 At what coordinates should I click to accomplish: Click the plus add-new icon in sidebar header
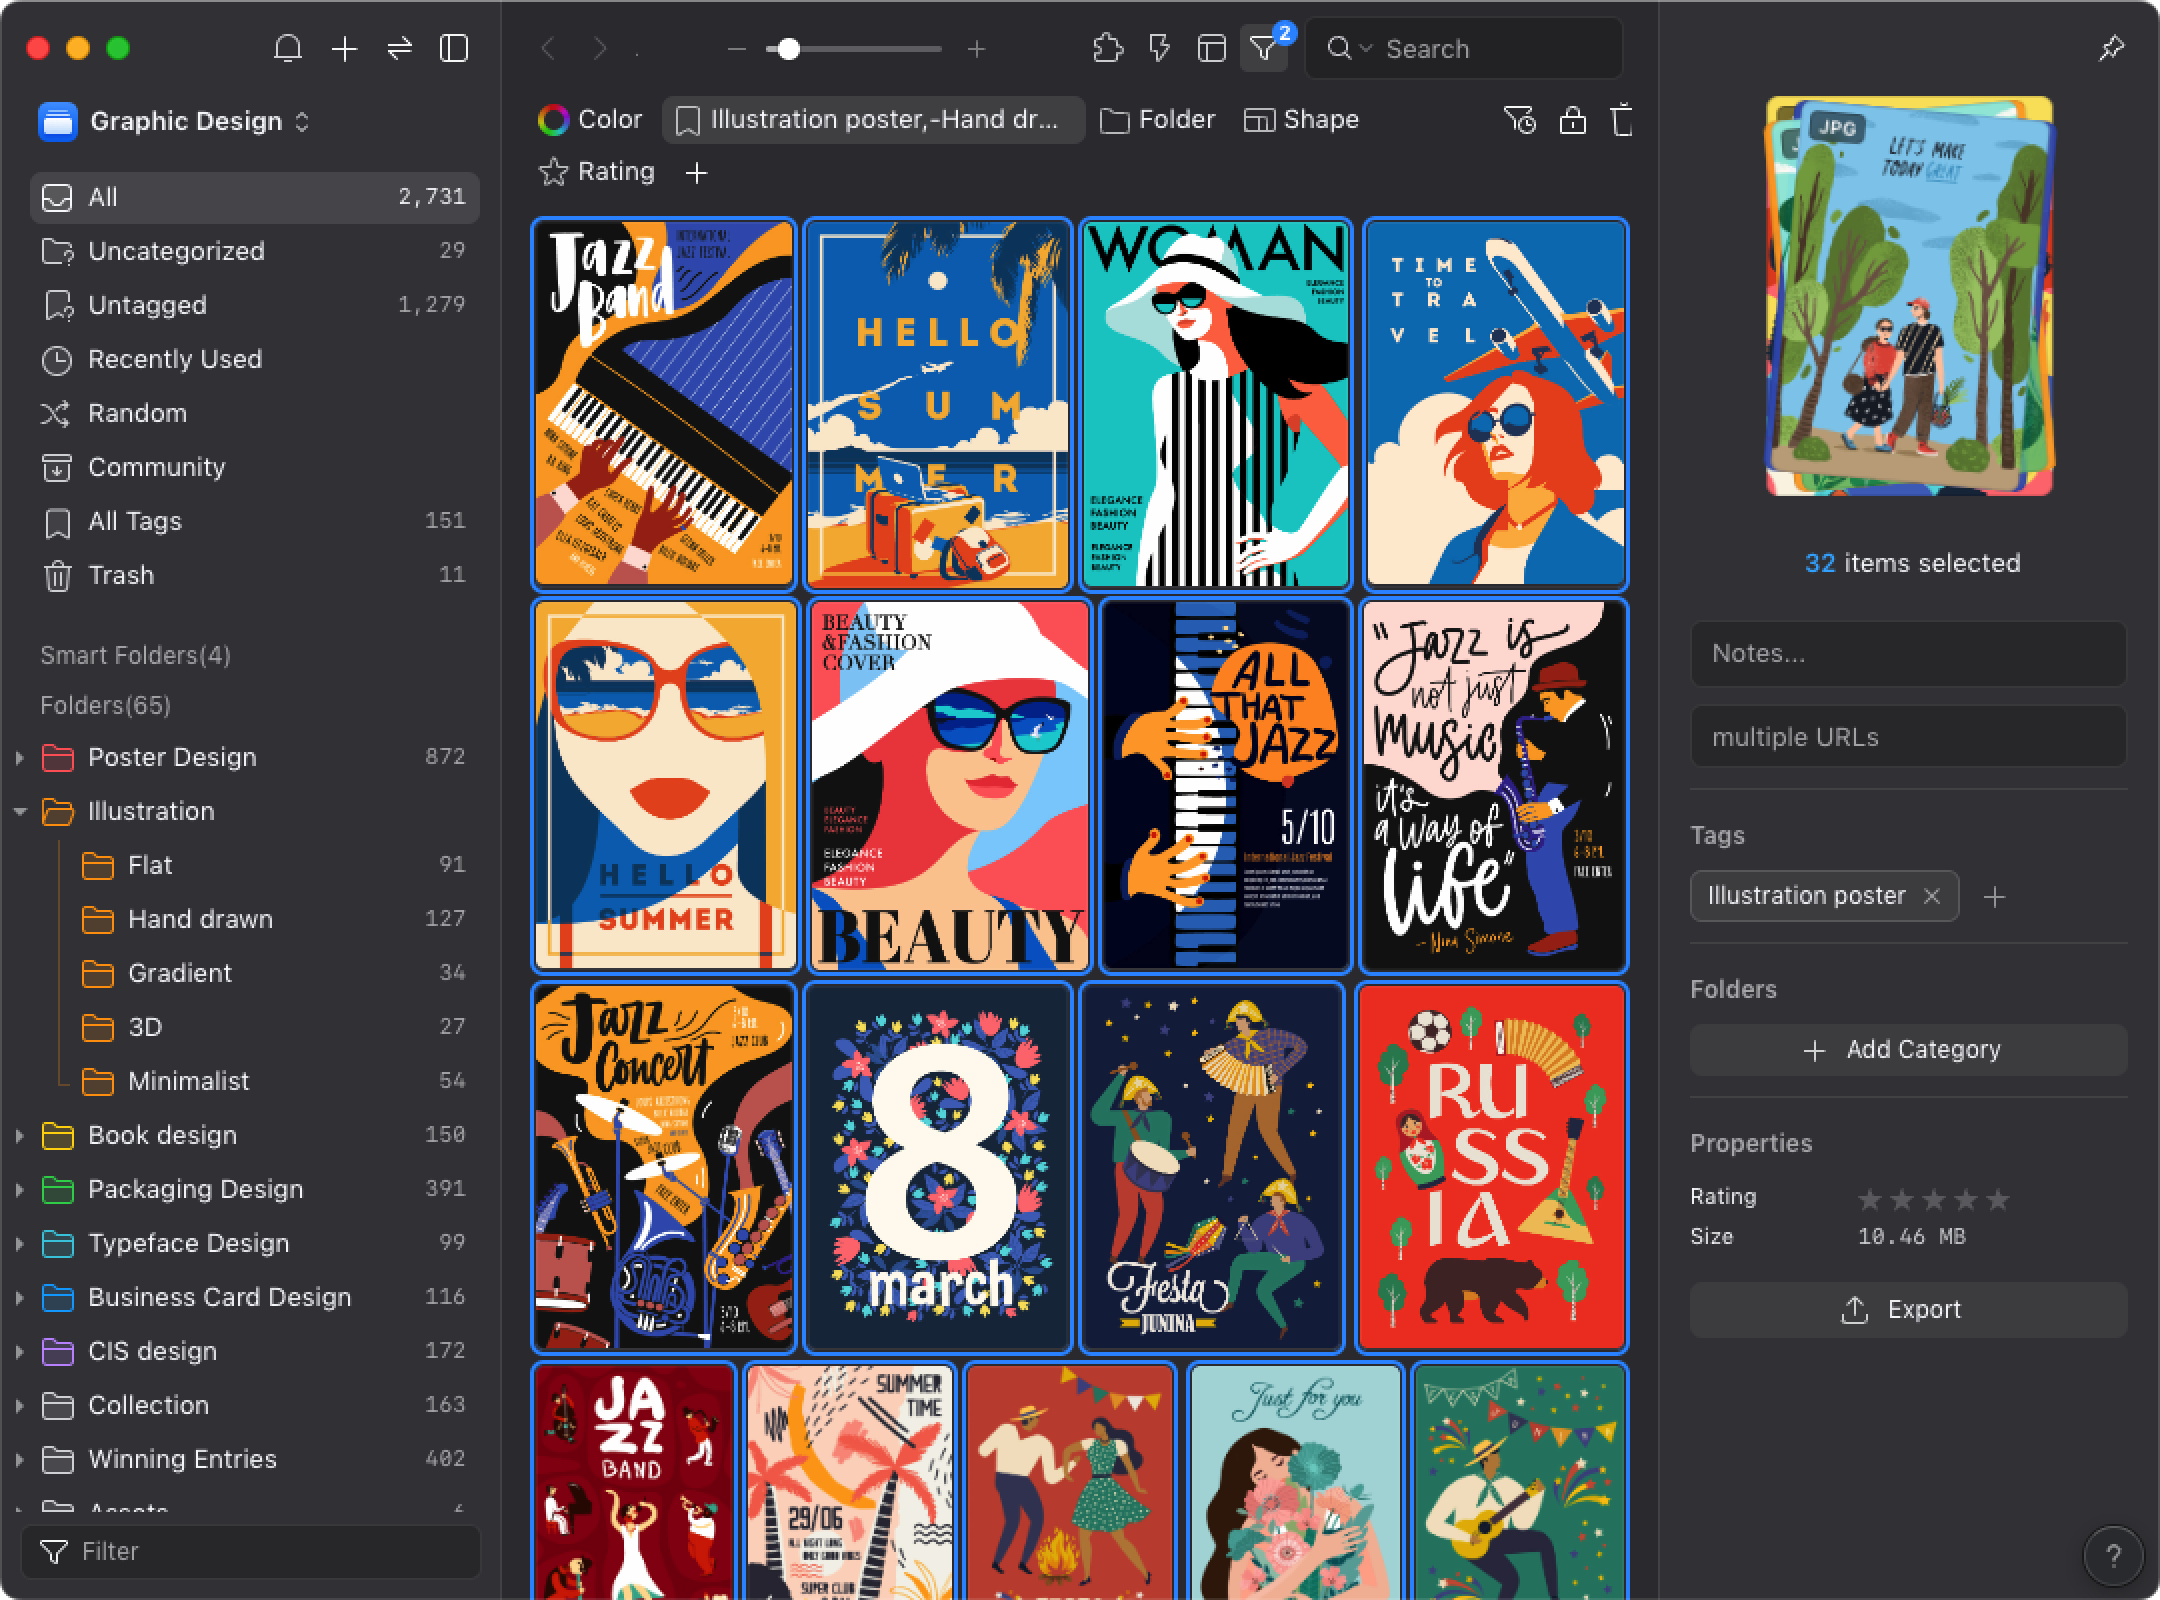pos(344,48)
